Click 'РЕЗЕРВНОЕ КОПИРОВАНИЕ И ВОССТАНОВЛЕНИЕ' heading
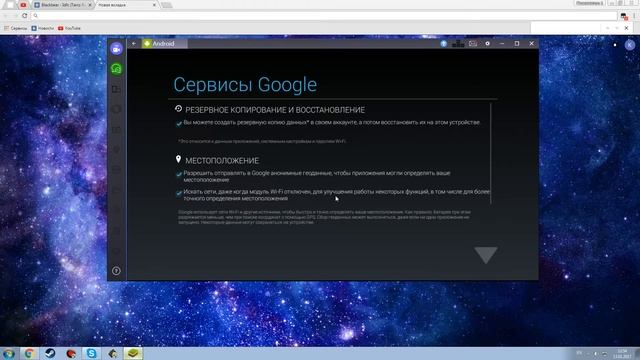Image resolution: width=640 pixels, height=360 pixels. 275,110
